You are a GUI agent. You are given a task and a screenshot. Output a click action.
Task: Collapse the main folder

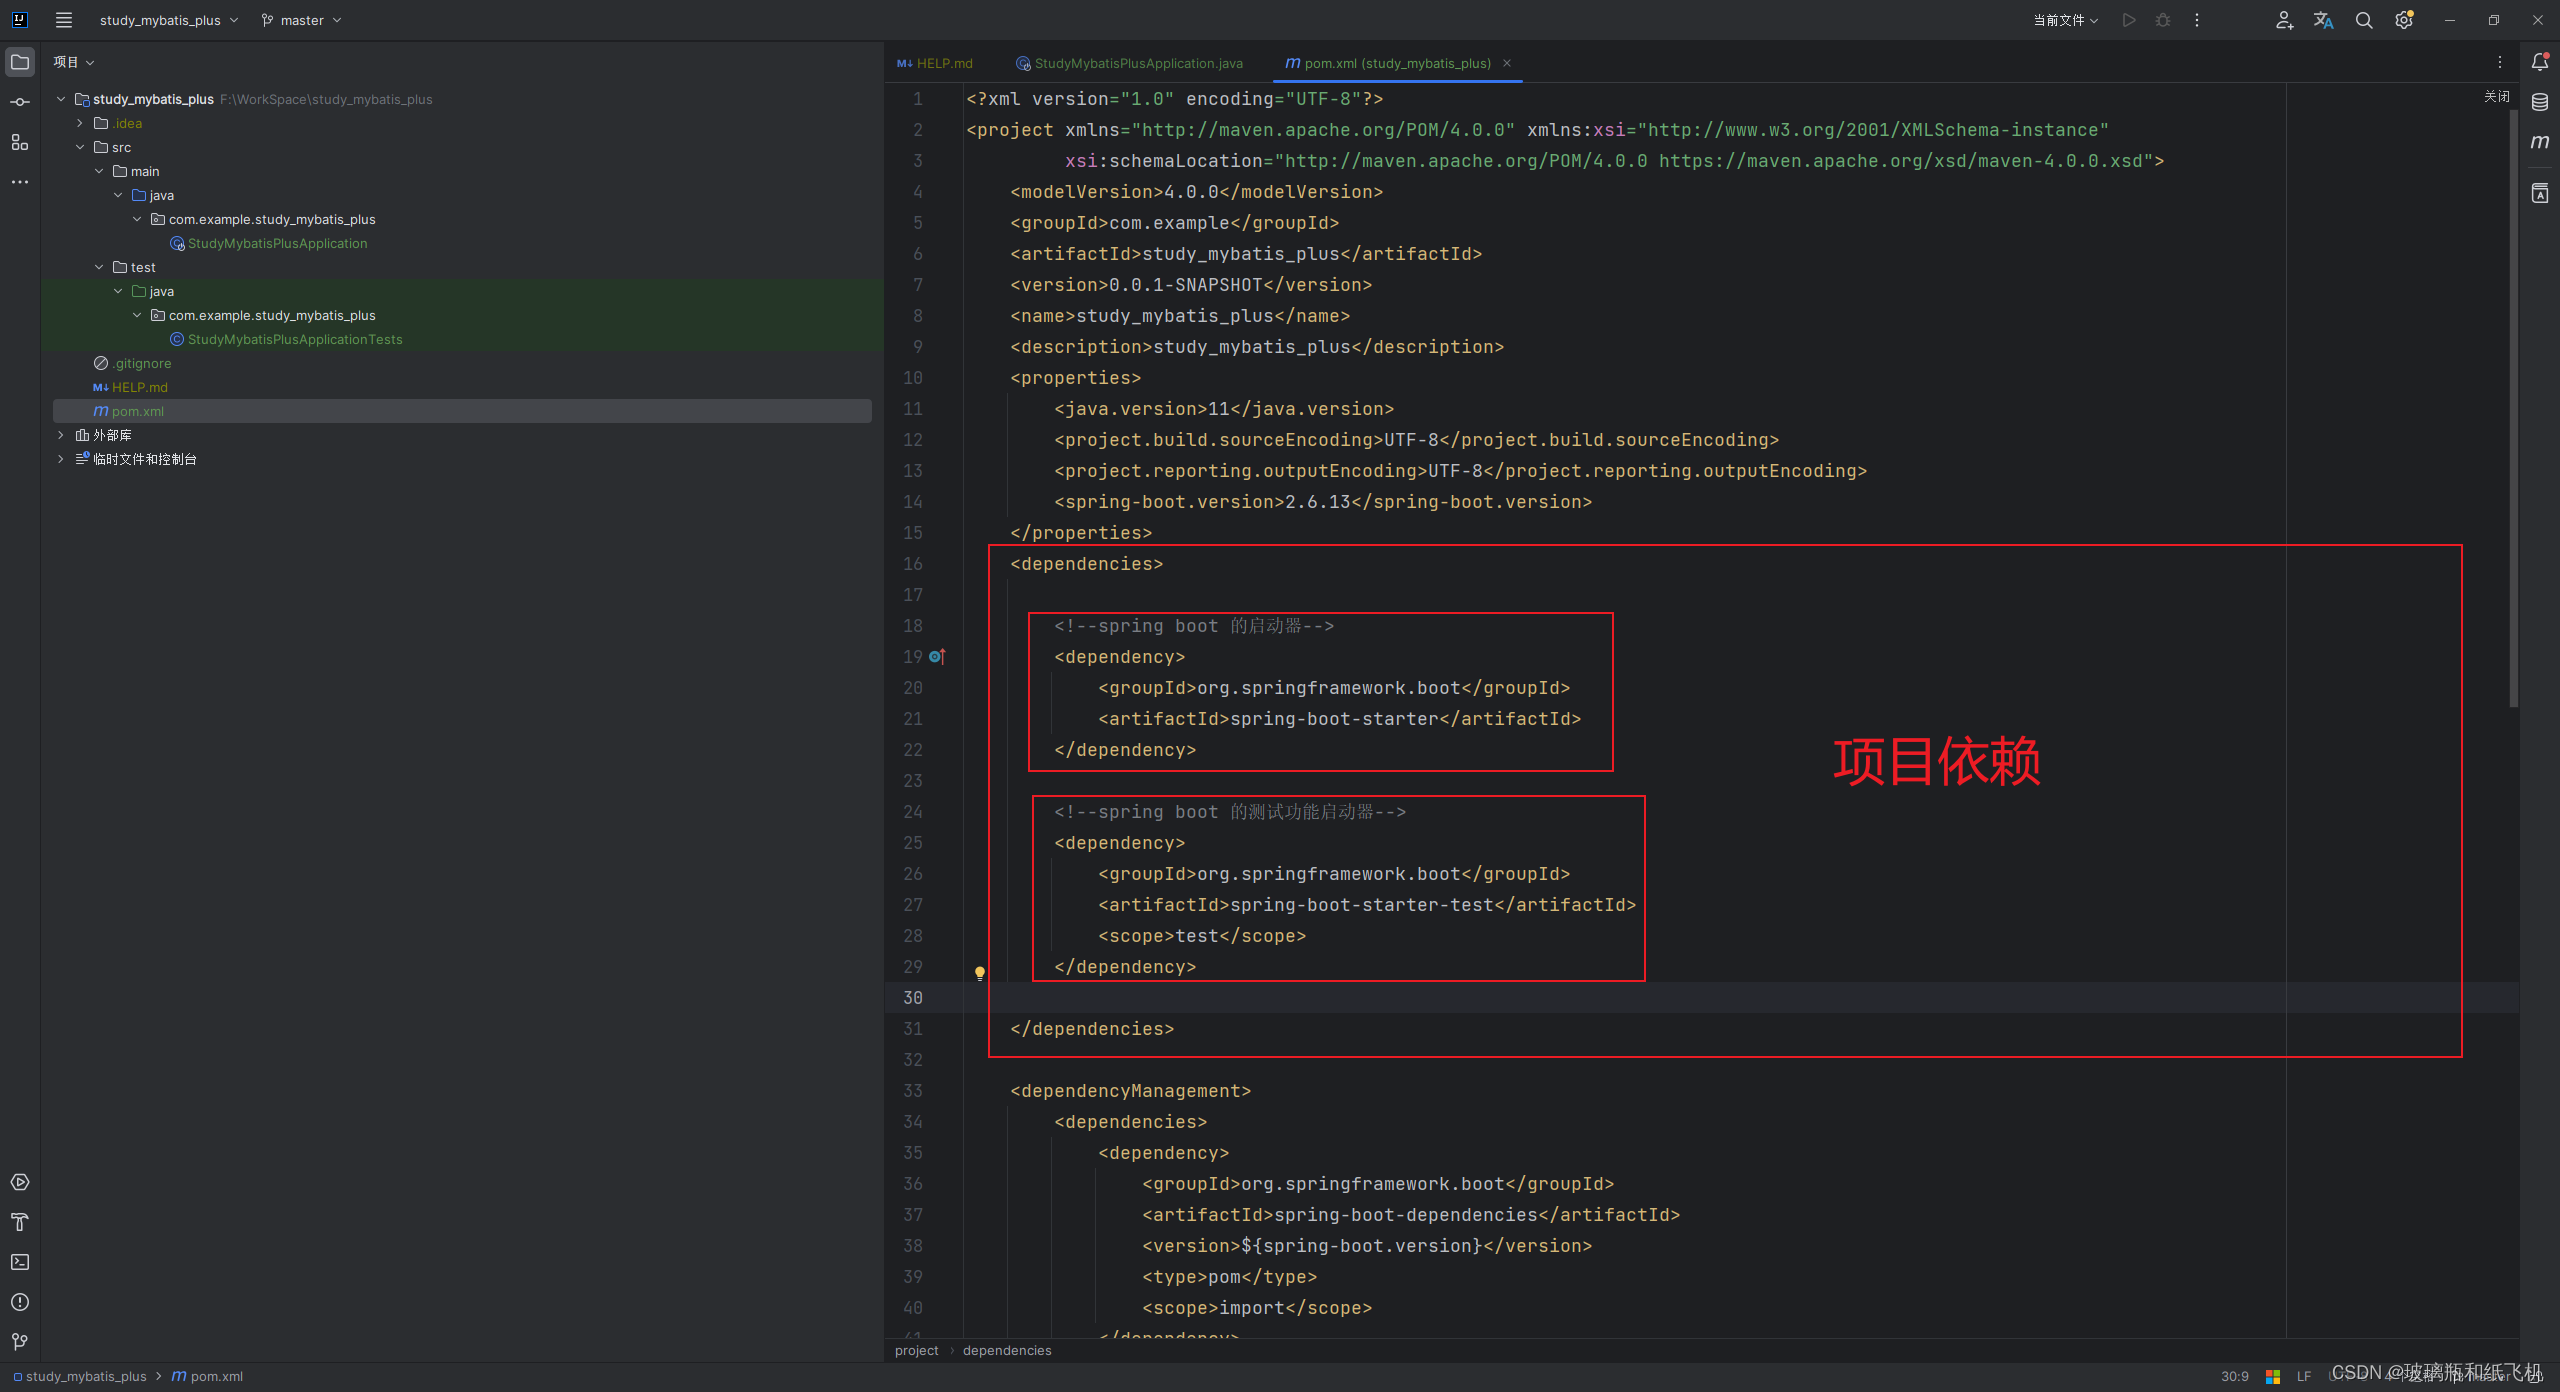click(x=99, y=171)
